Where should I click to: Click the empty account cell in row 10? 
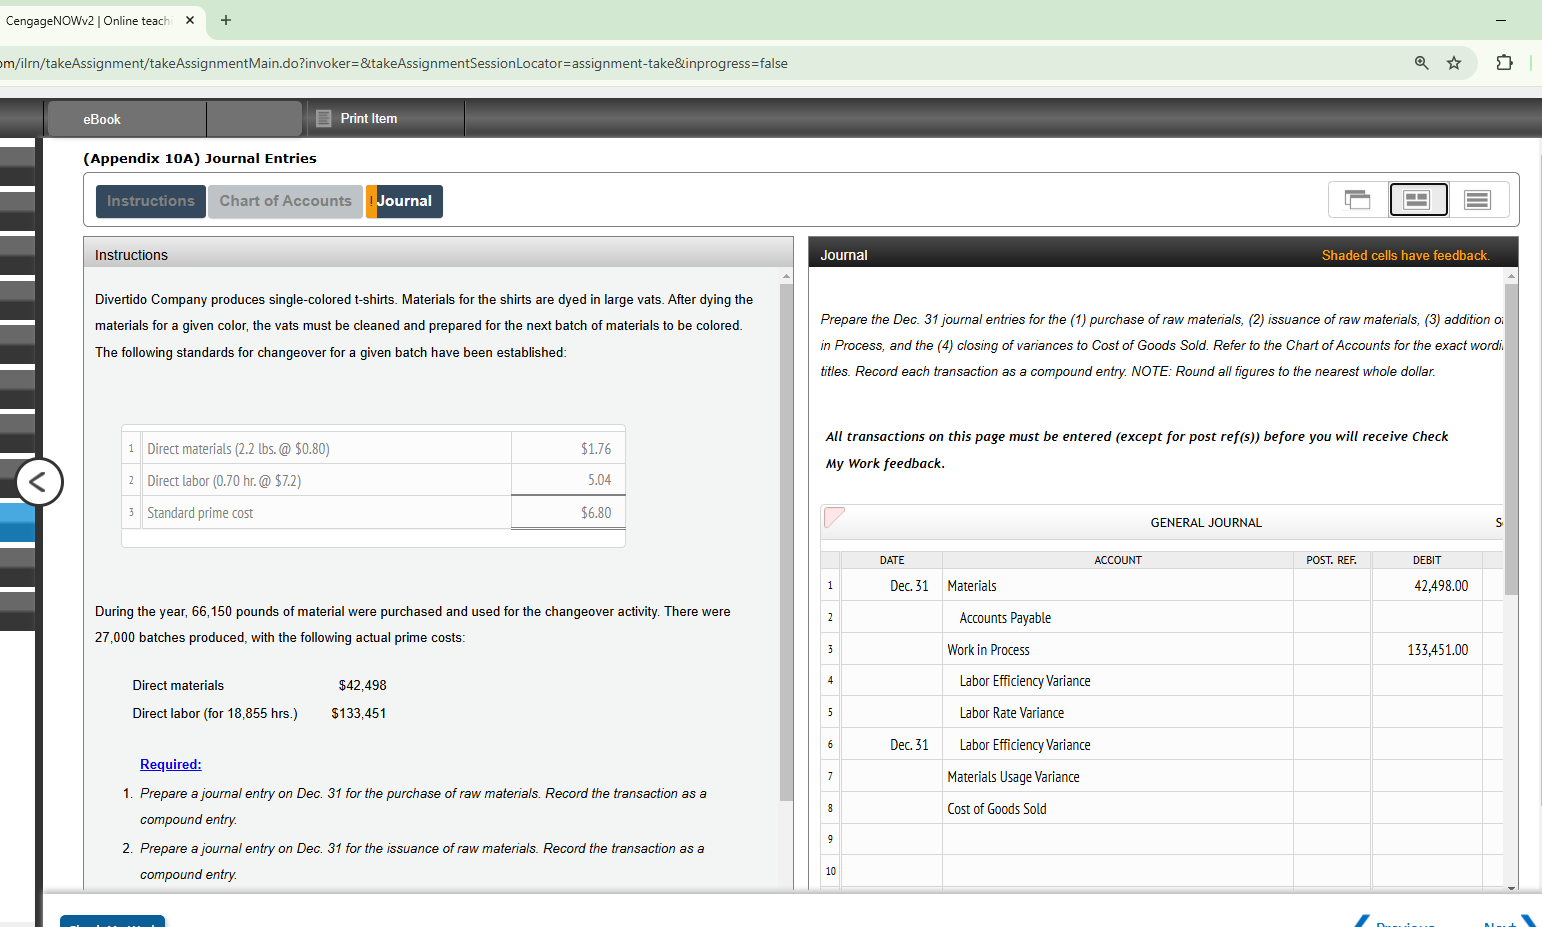point(1118,872)
